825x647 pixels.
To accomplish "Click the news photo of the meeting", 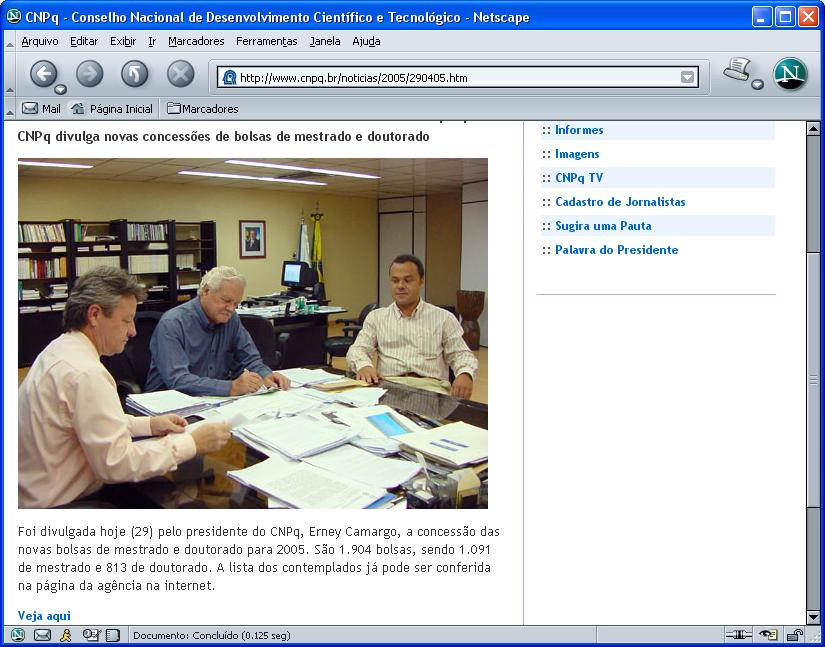I will (253, 333).
